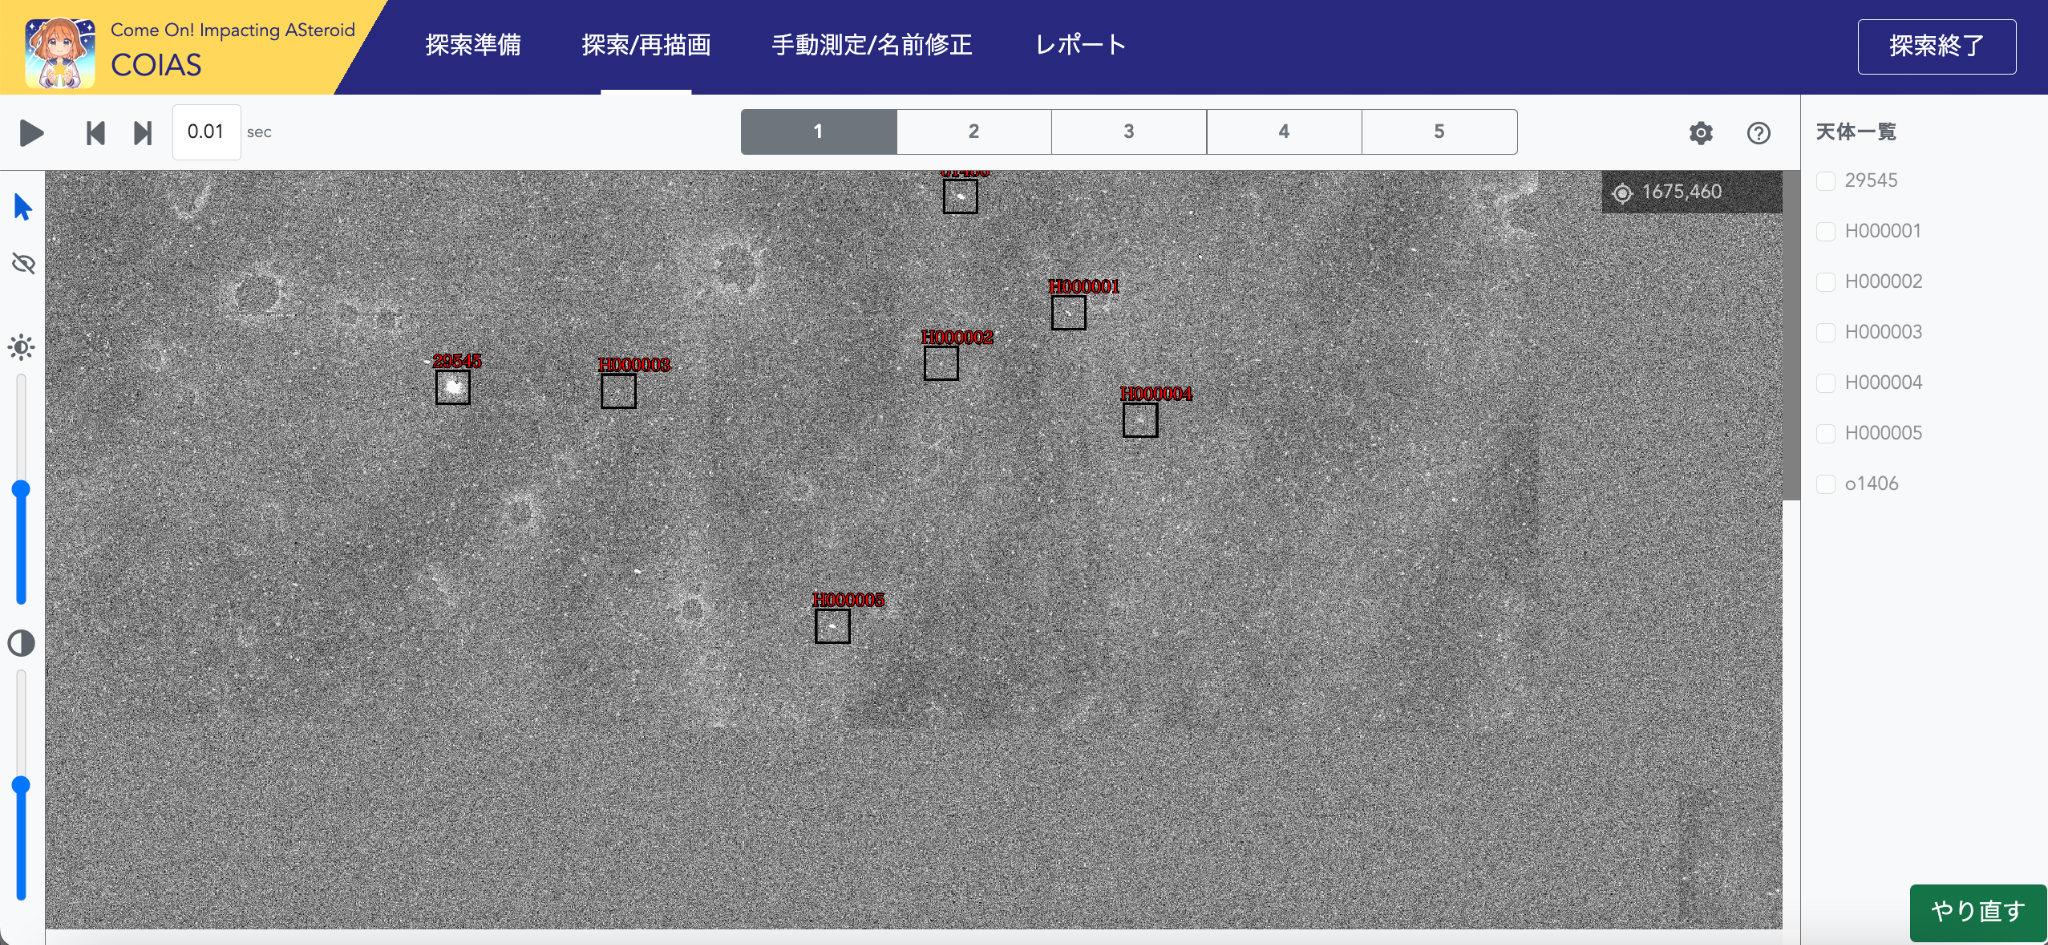Image resolution: width=2048 pixels, height=945 pixels.
Task: Click the frame interval input showing 0.01
Action: [206, 131]
